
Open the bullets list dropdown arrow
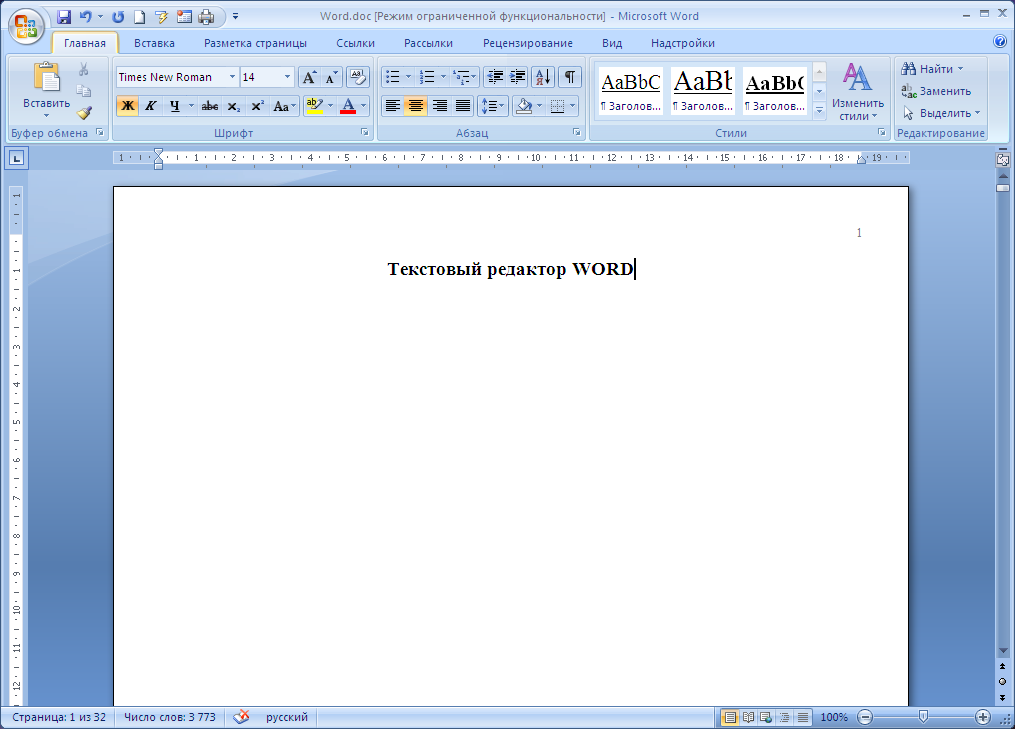(408, 77)
